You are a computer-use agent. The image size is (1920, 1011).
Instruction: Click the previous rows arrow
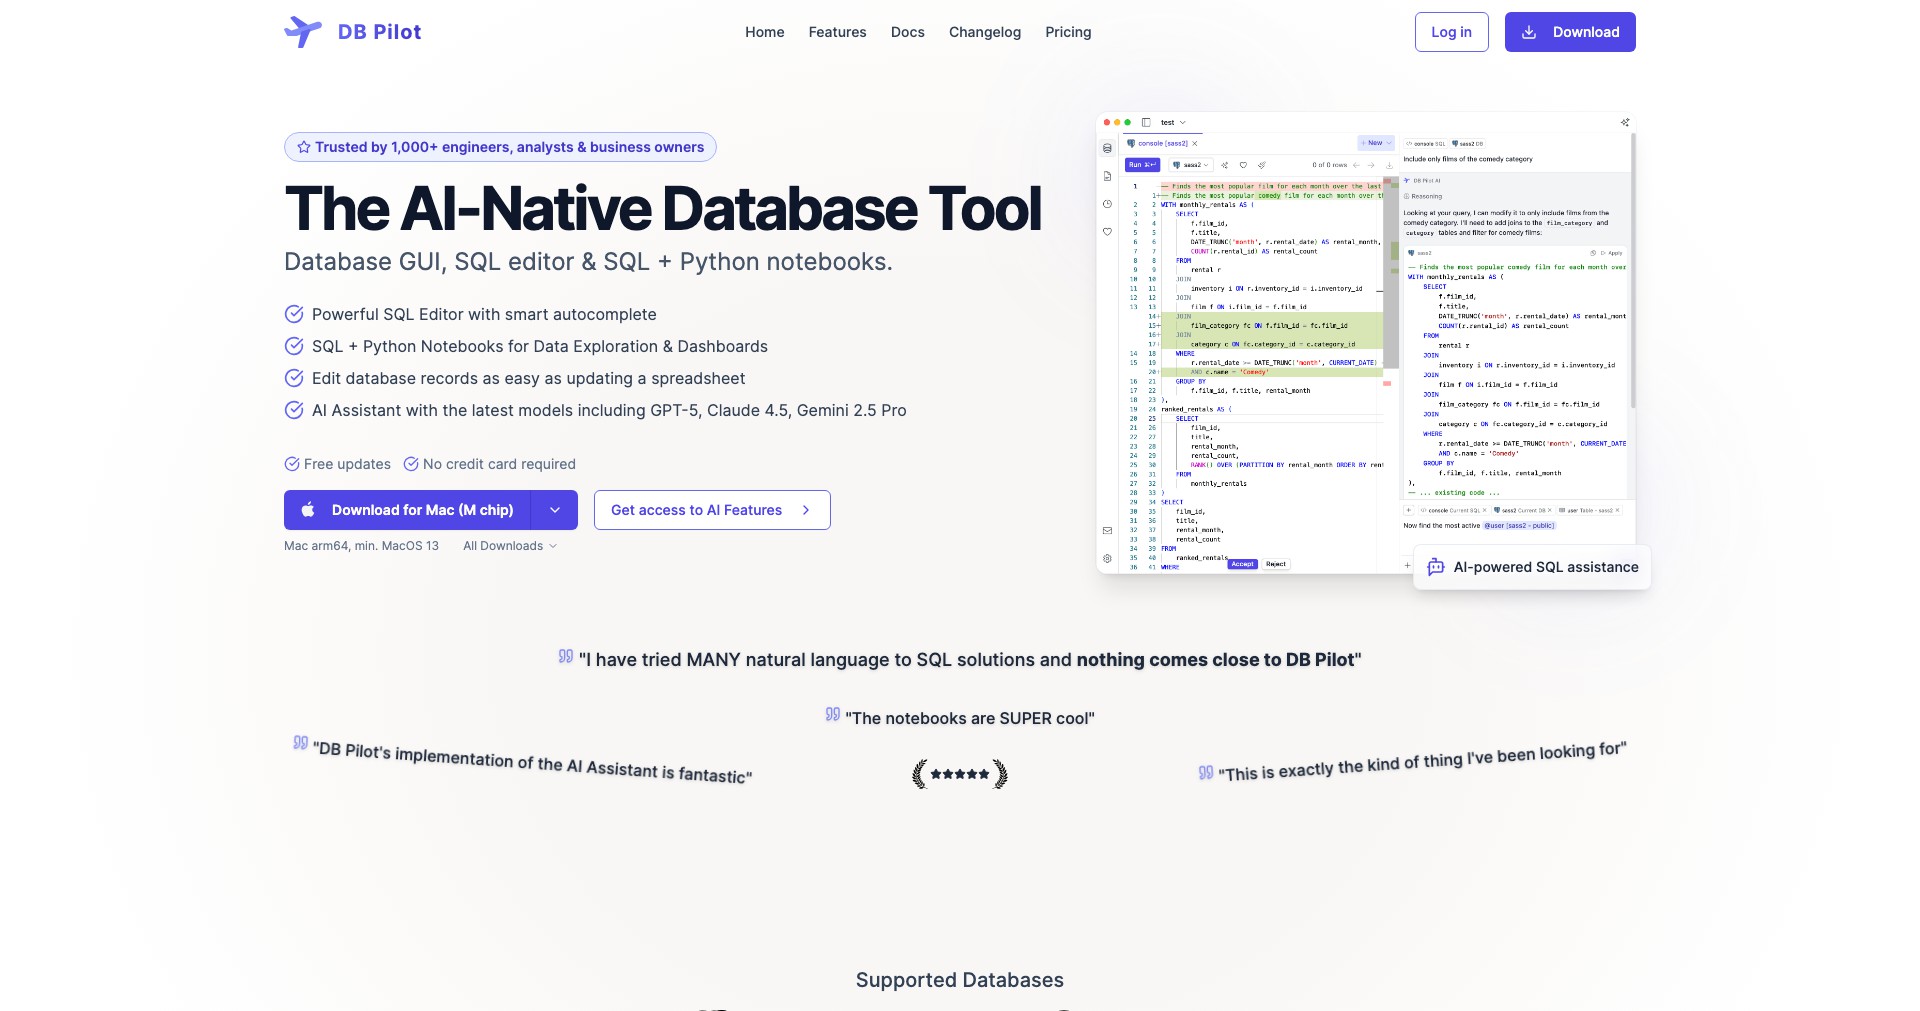tap(1356, 165)
